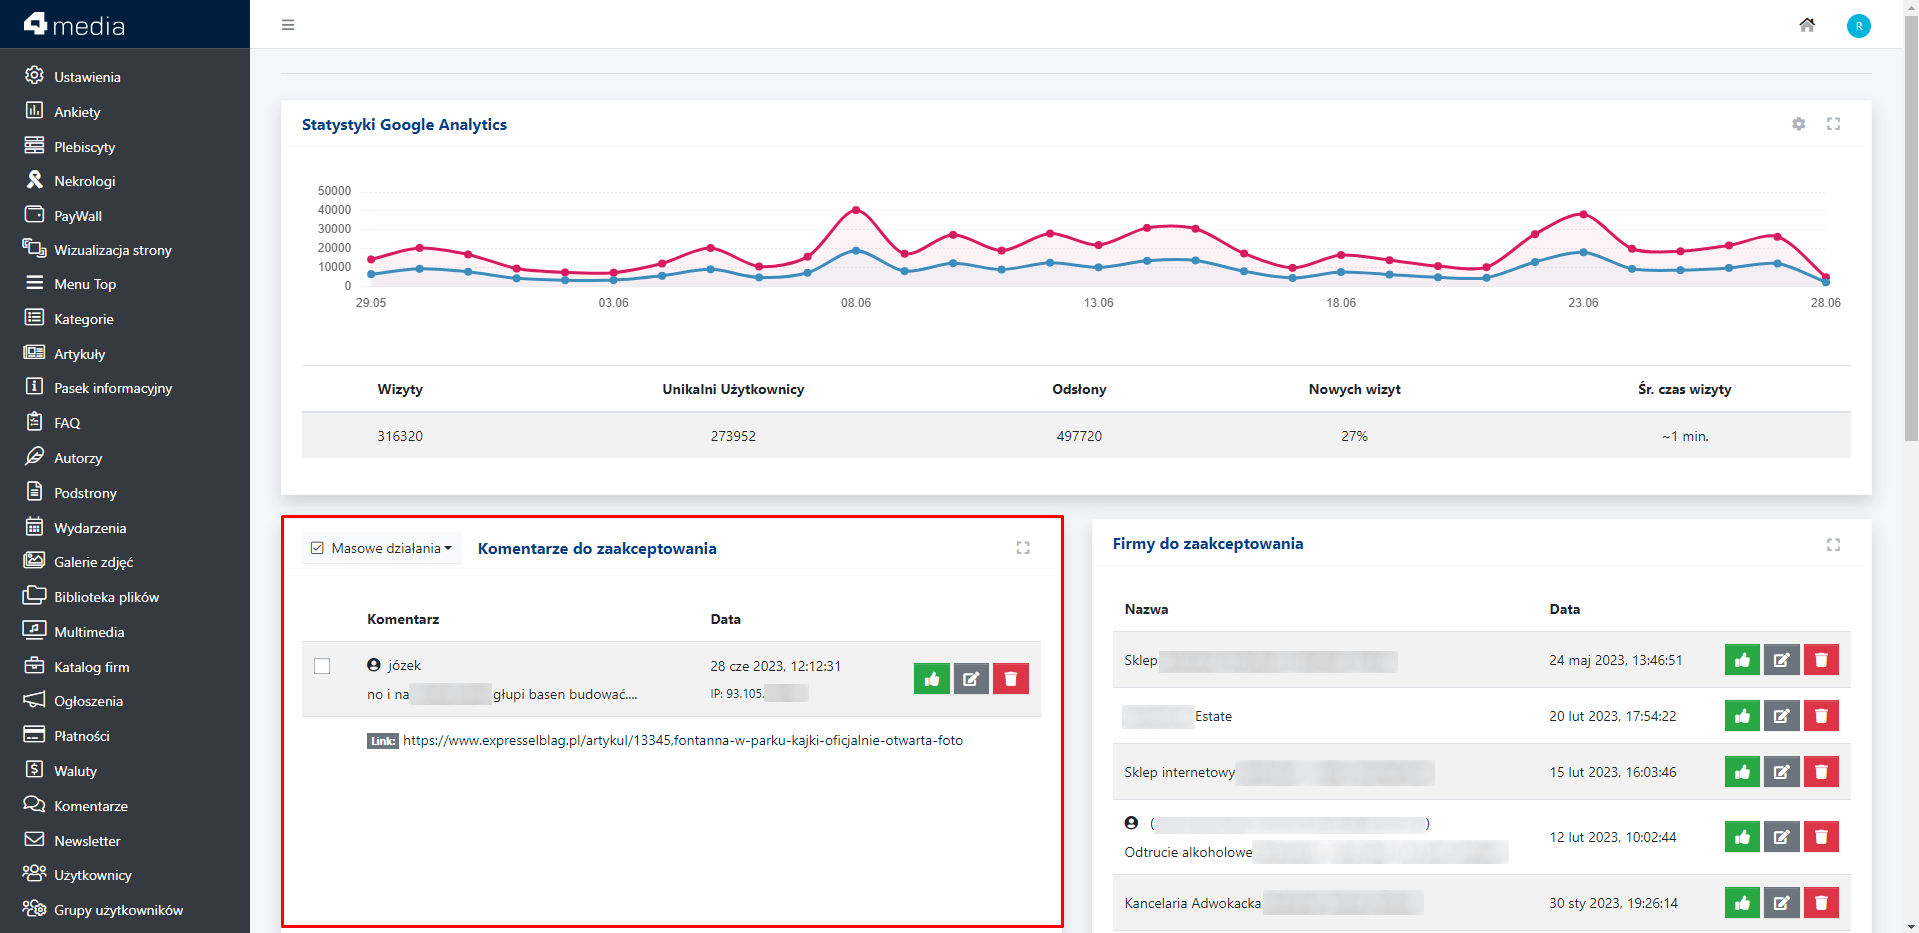This screenshot has width=1919, height=933.
Task: Click the Unikalni Użytkownicy value 273952
Action: point(733,436)
